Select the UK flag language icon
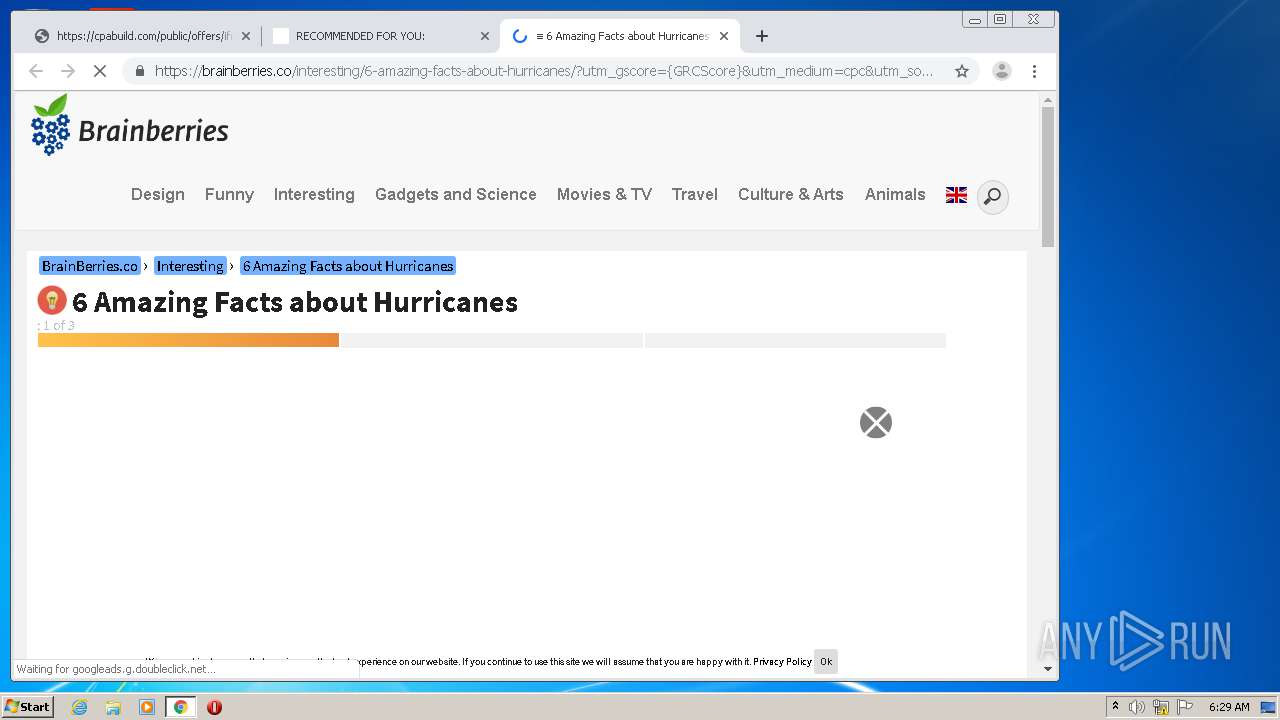 [956, 195]
